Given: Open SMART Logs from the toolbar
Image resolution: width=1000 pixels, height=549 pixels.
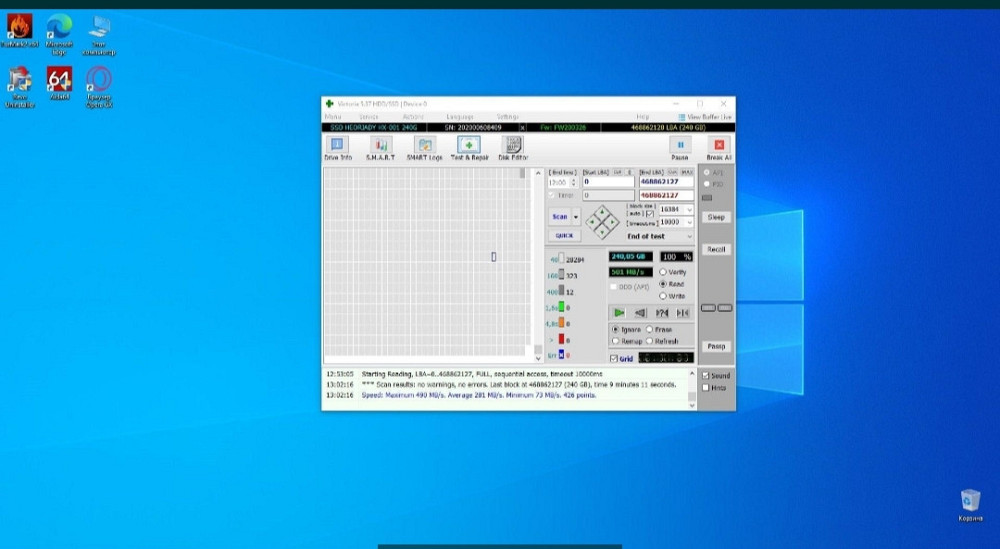Looking at the screenshot, I should click(424, 148).
